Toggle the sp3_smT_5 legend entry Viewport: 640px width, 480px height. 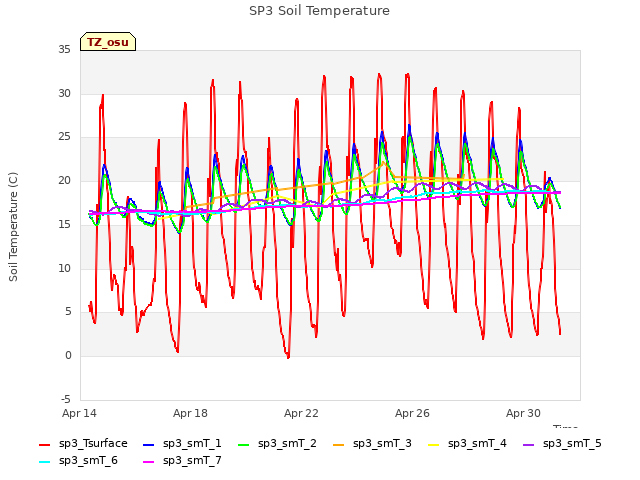(x=562, y=444)
